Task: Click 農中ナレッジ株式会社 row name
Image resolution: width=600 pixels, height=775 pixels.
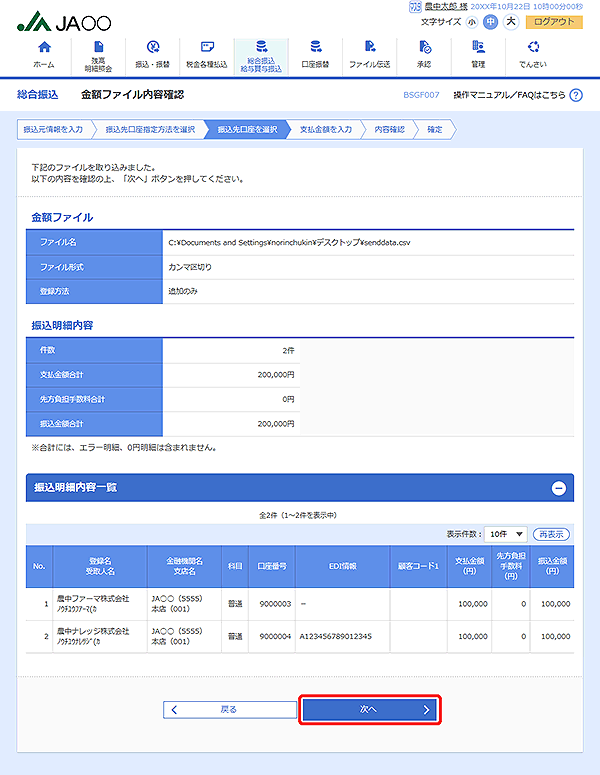Action: (x=93, y=631)
